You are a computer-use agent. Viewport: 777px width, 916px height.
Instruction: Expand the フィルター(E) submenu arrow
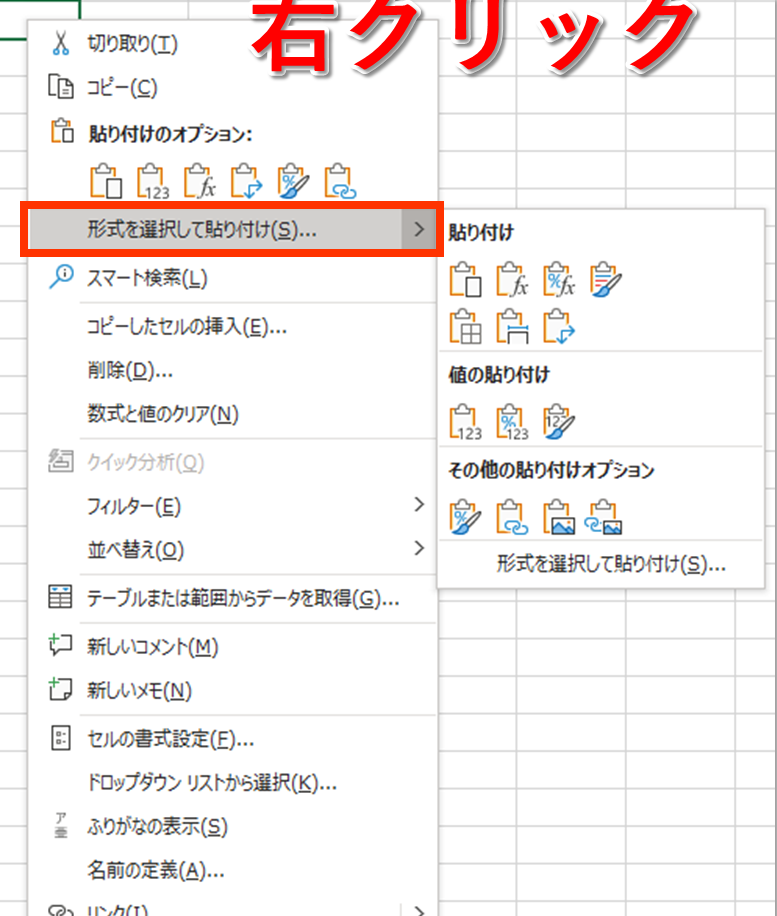pos(419,504)
